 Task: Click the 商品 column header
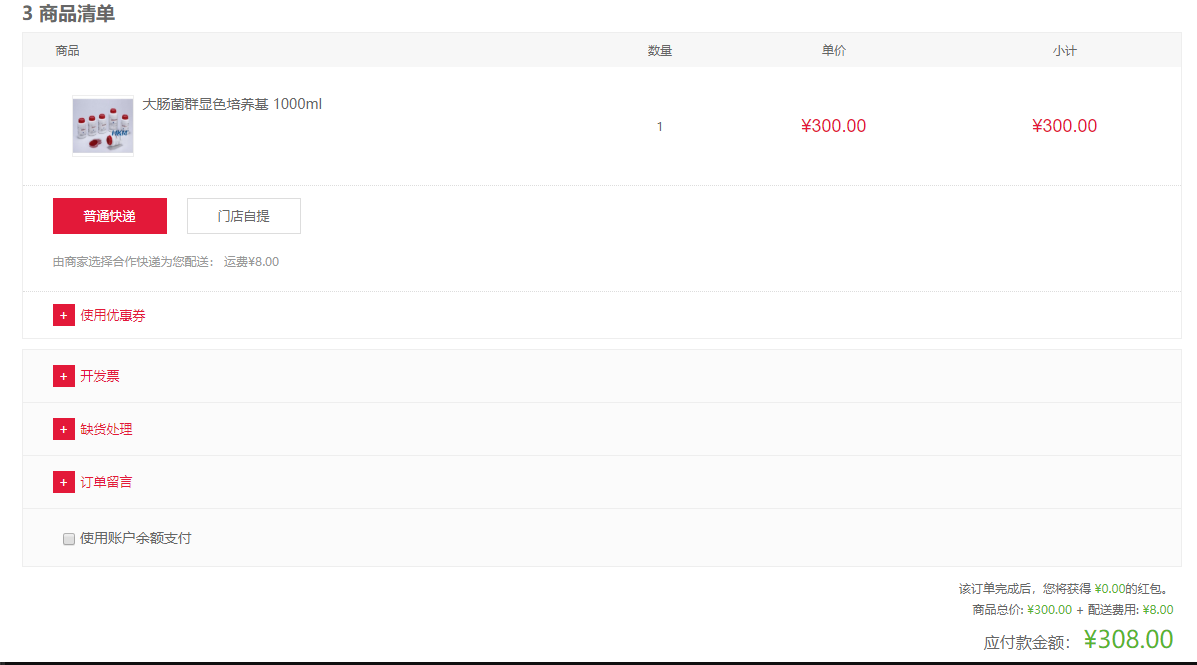click(x=67, y=50)
